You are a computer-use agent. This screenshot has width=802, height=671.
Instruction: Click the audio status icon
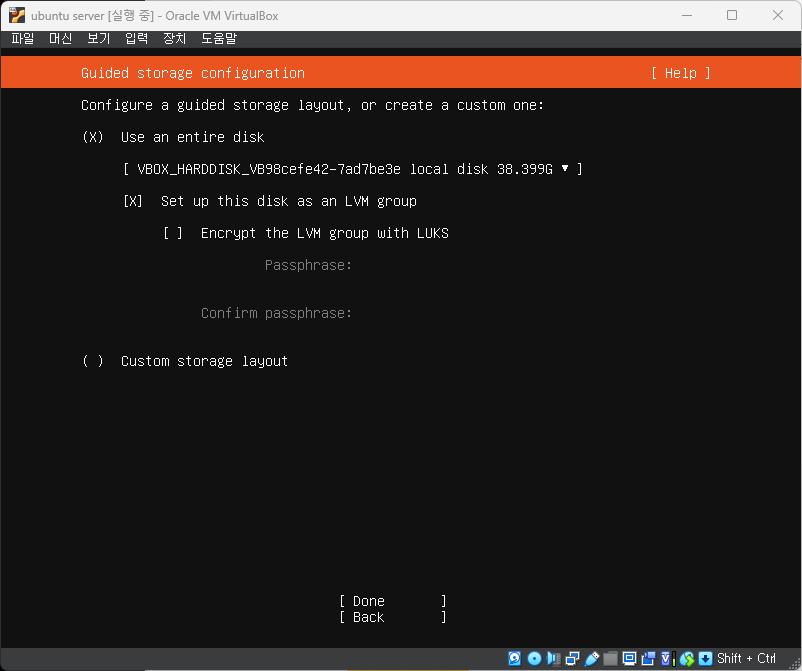[553, 658]
